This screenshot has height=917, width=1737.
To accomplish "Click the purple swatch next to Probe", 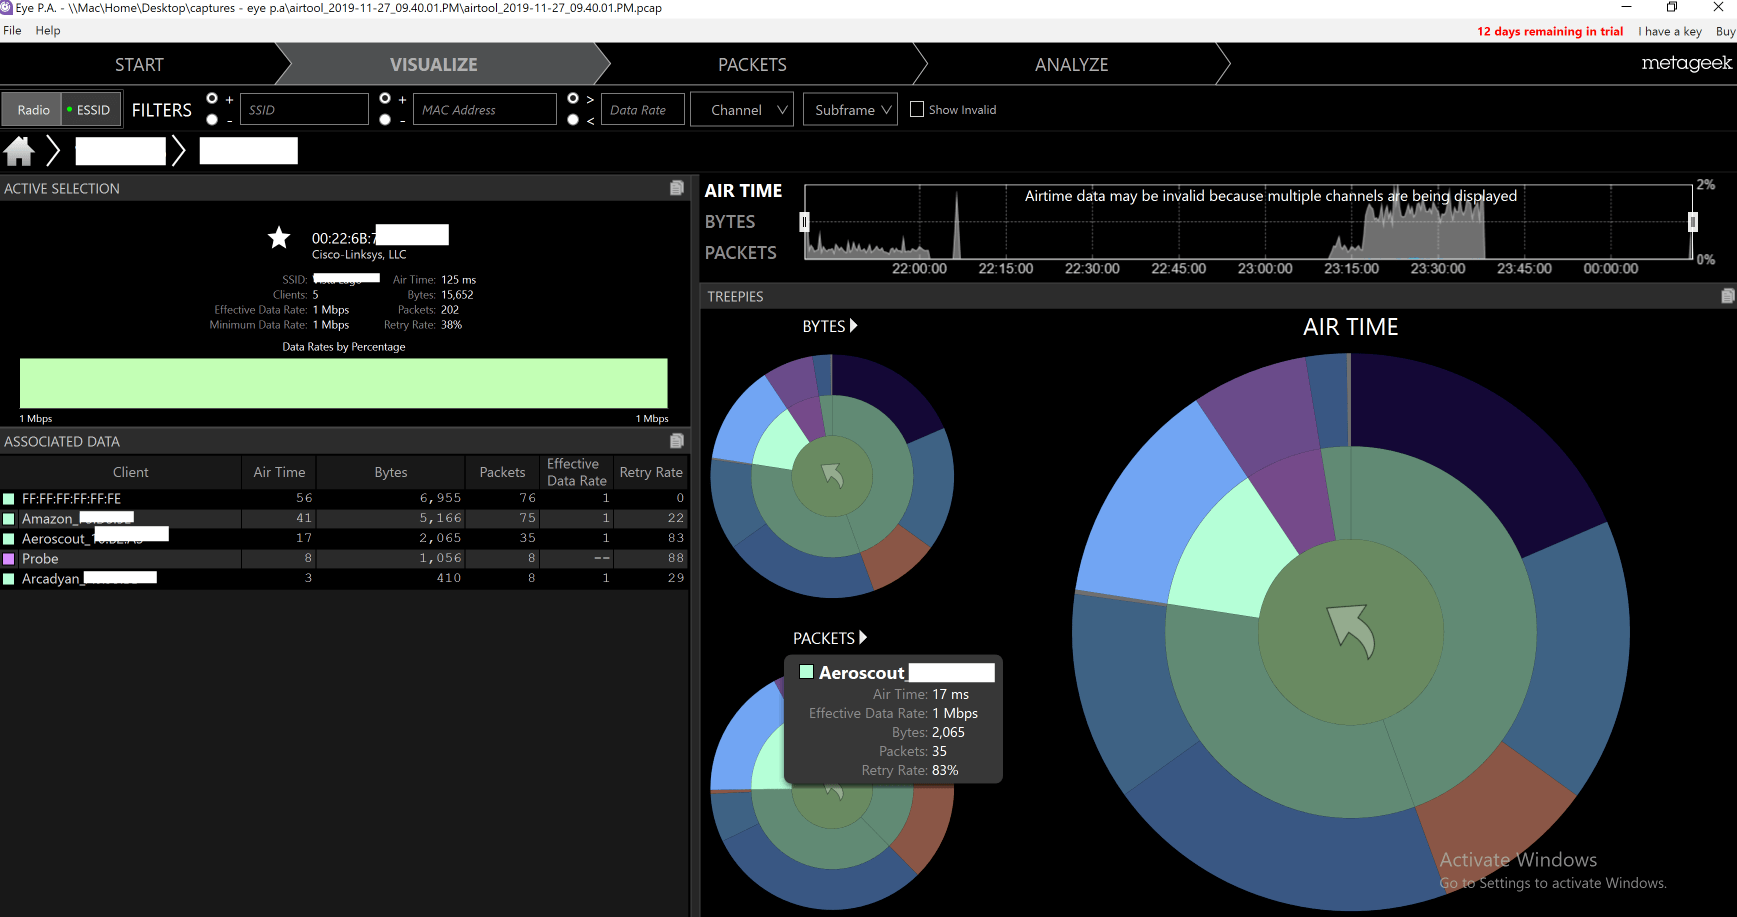I will [x=9, y=558].
